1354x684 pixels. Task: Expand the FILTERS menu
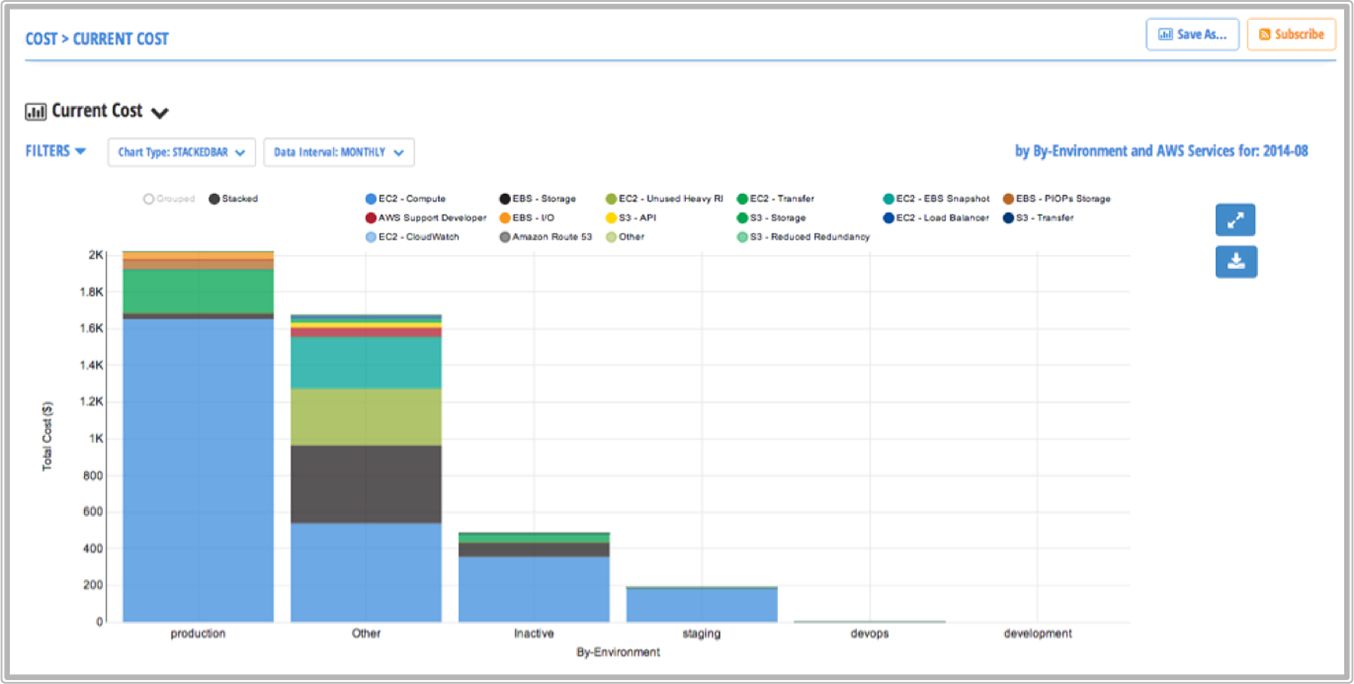click(x=55, y=151)
